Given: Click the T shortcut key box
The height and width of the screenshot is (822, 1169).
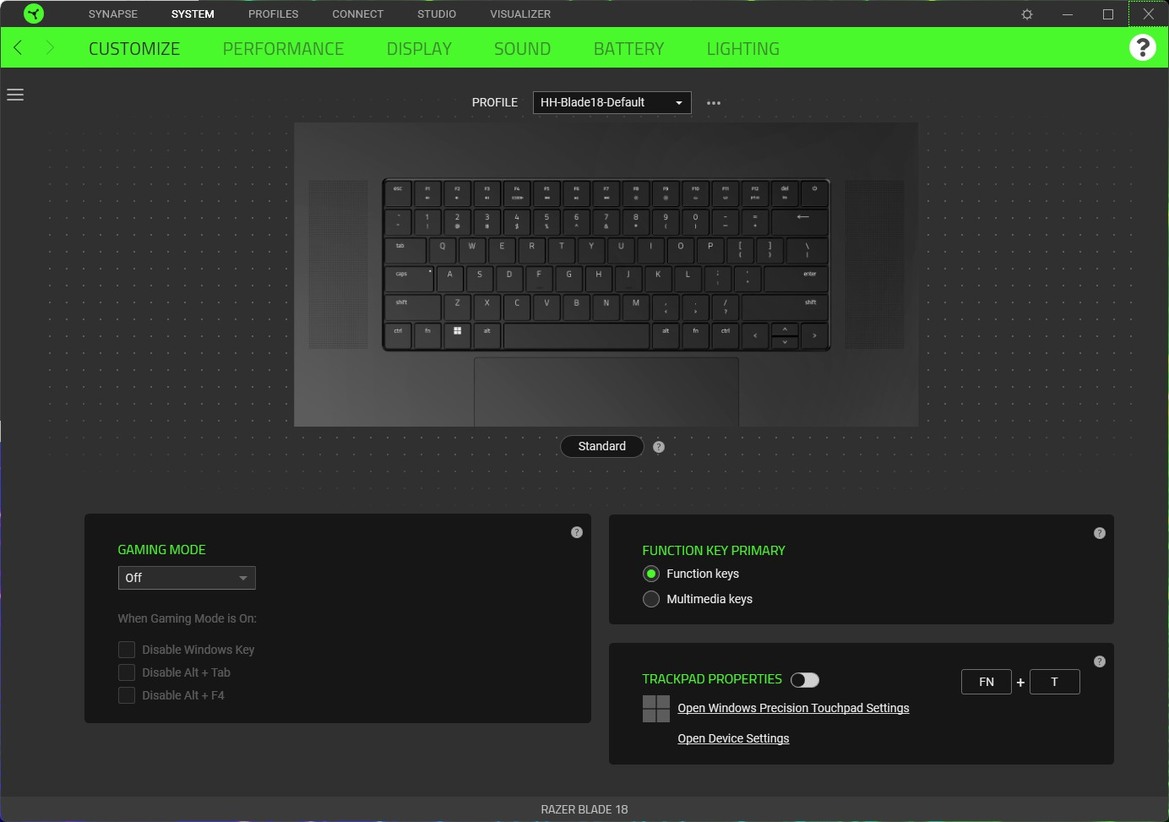Looking at the screenshot, I should [x=1054, y=682].
